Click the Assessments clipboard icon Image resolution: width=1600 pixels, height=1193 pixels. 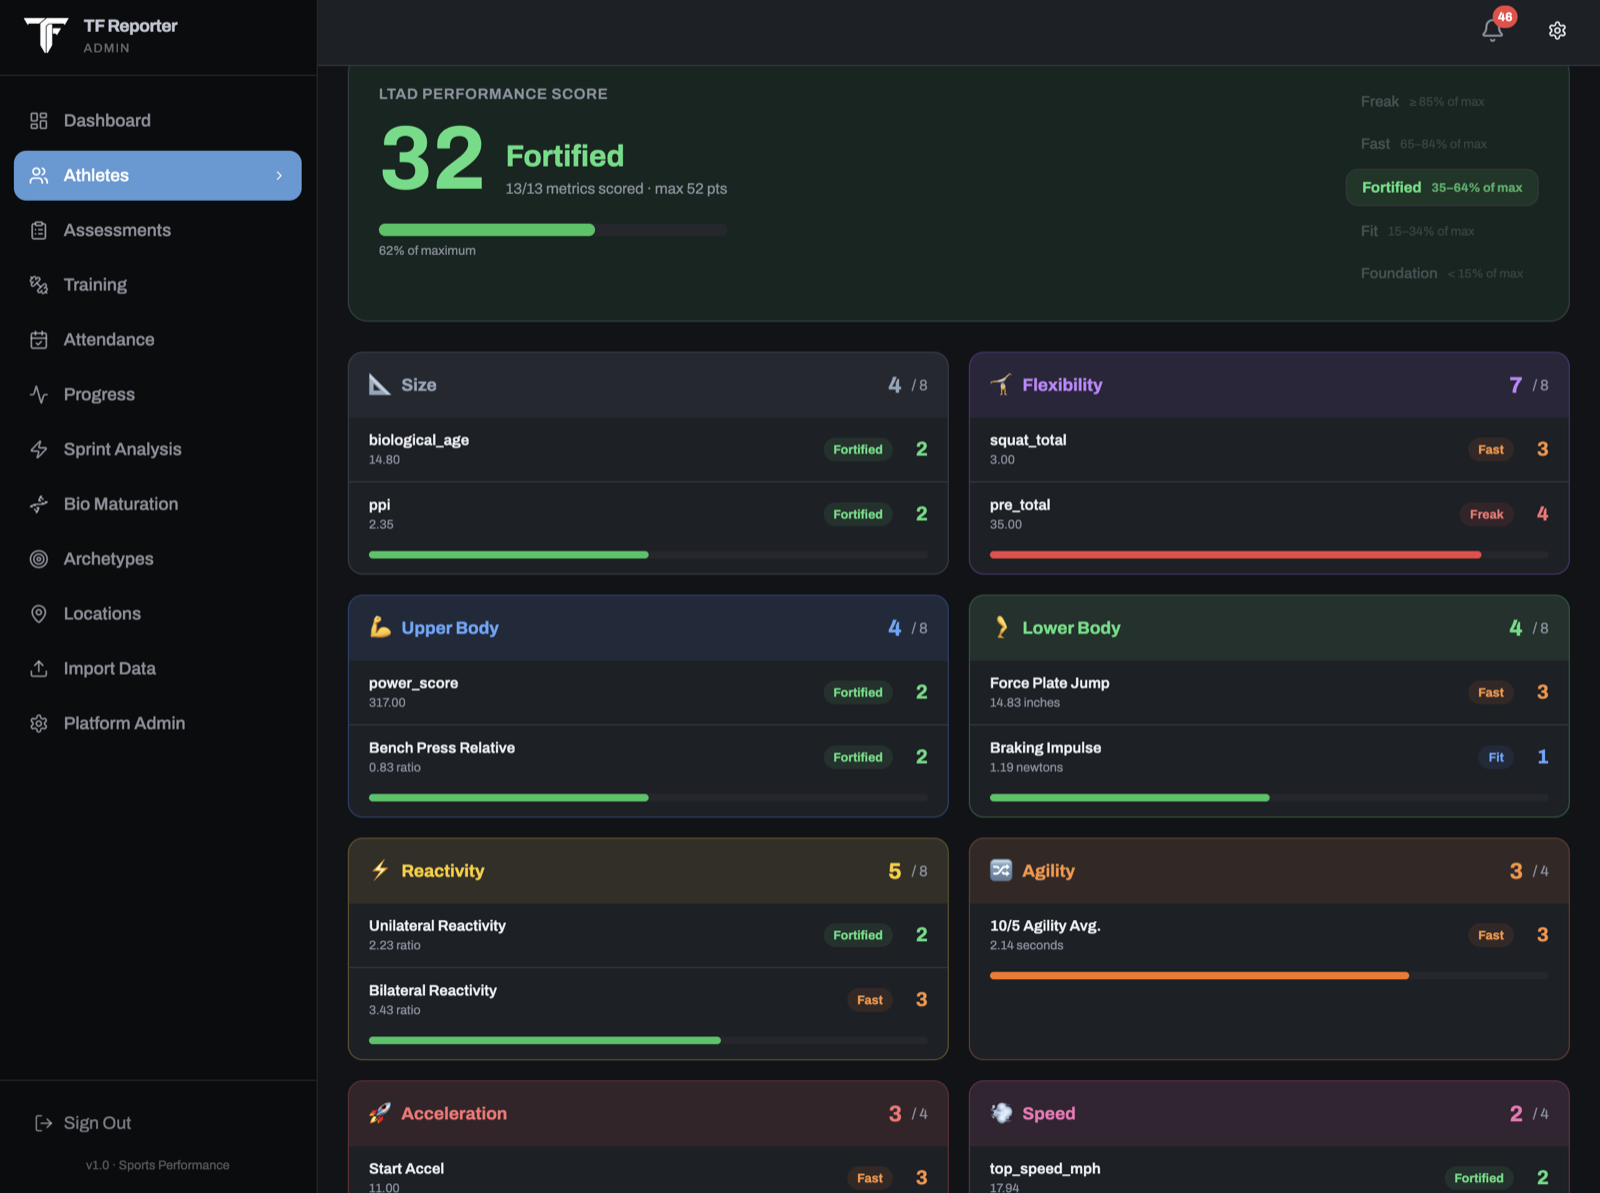pos(39,231)
